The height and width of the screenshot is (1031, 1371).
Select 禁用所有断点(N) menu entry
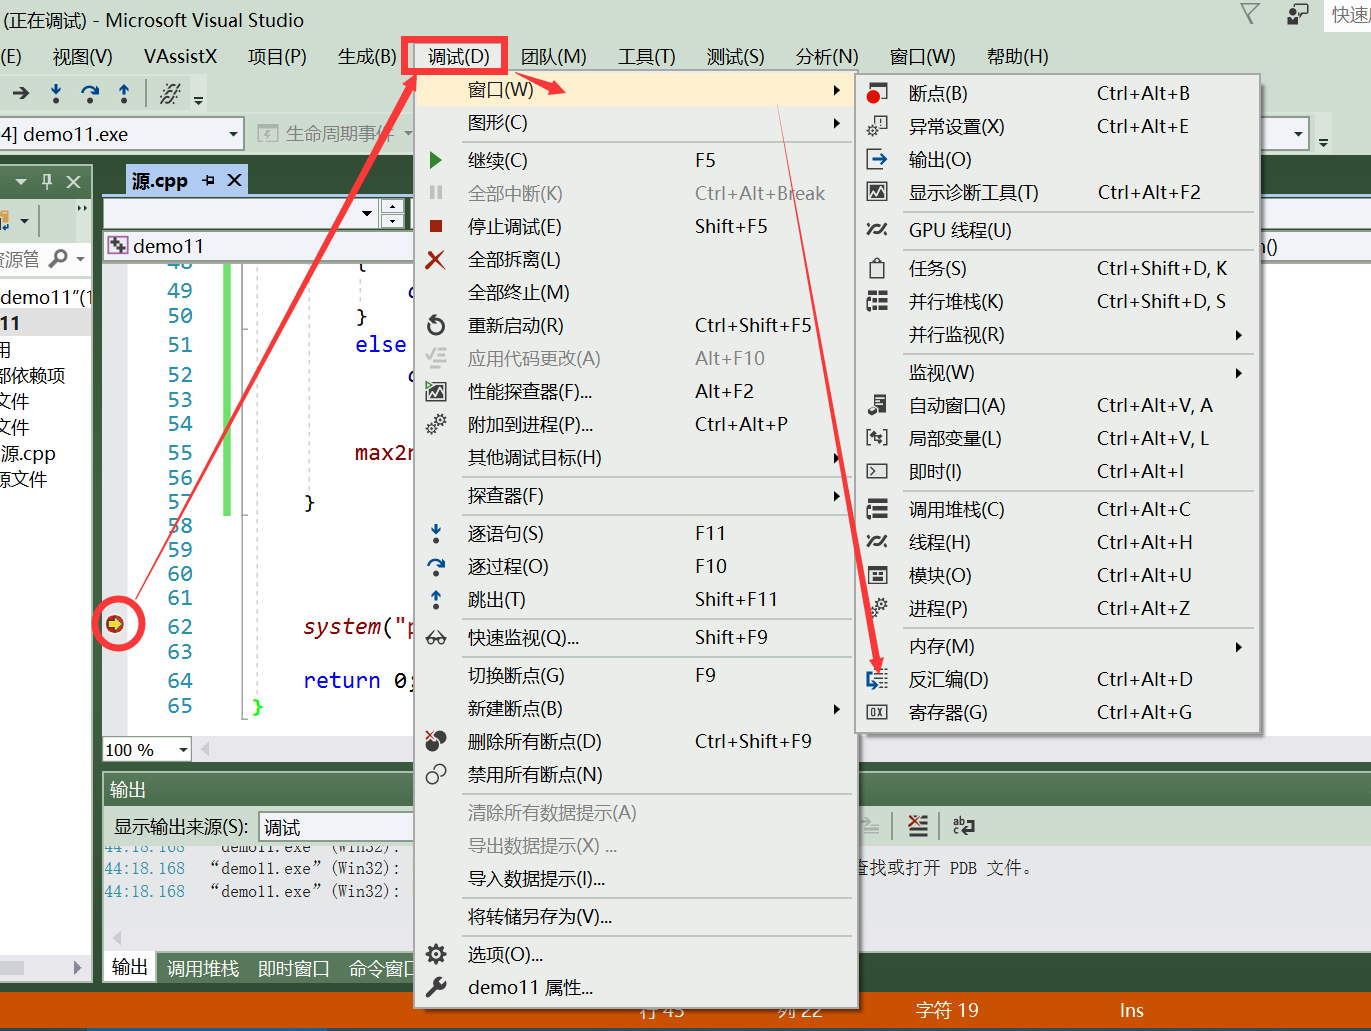click(x=636, y=775)
